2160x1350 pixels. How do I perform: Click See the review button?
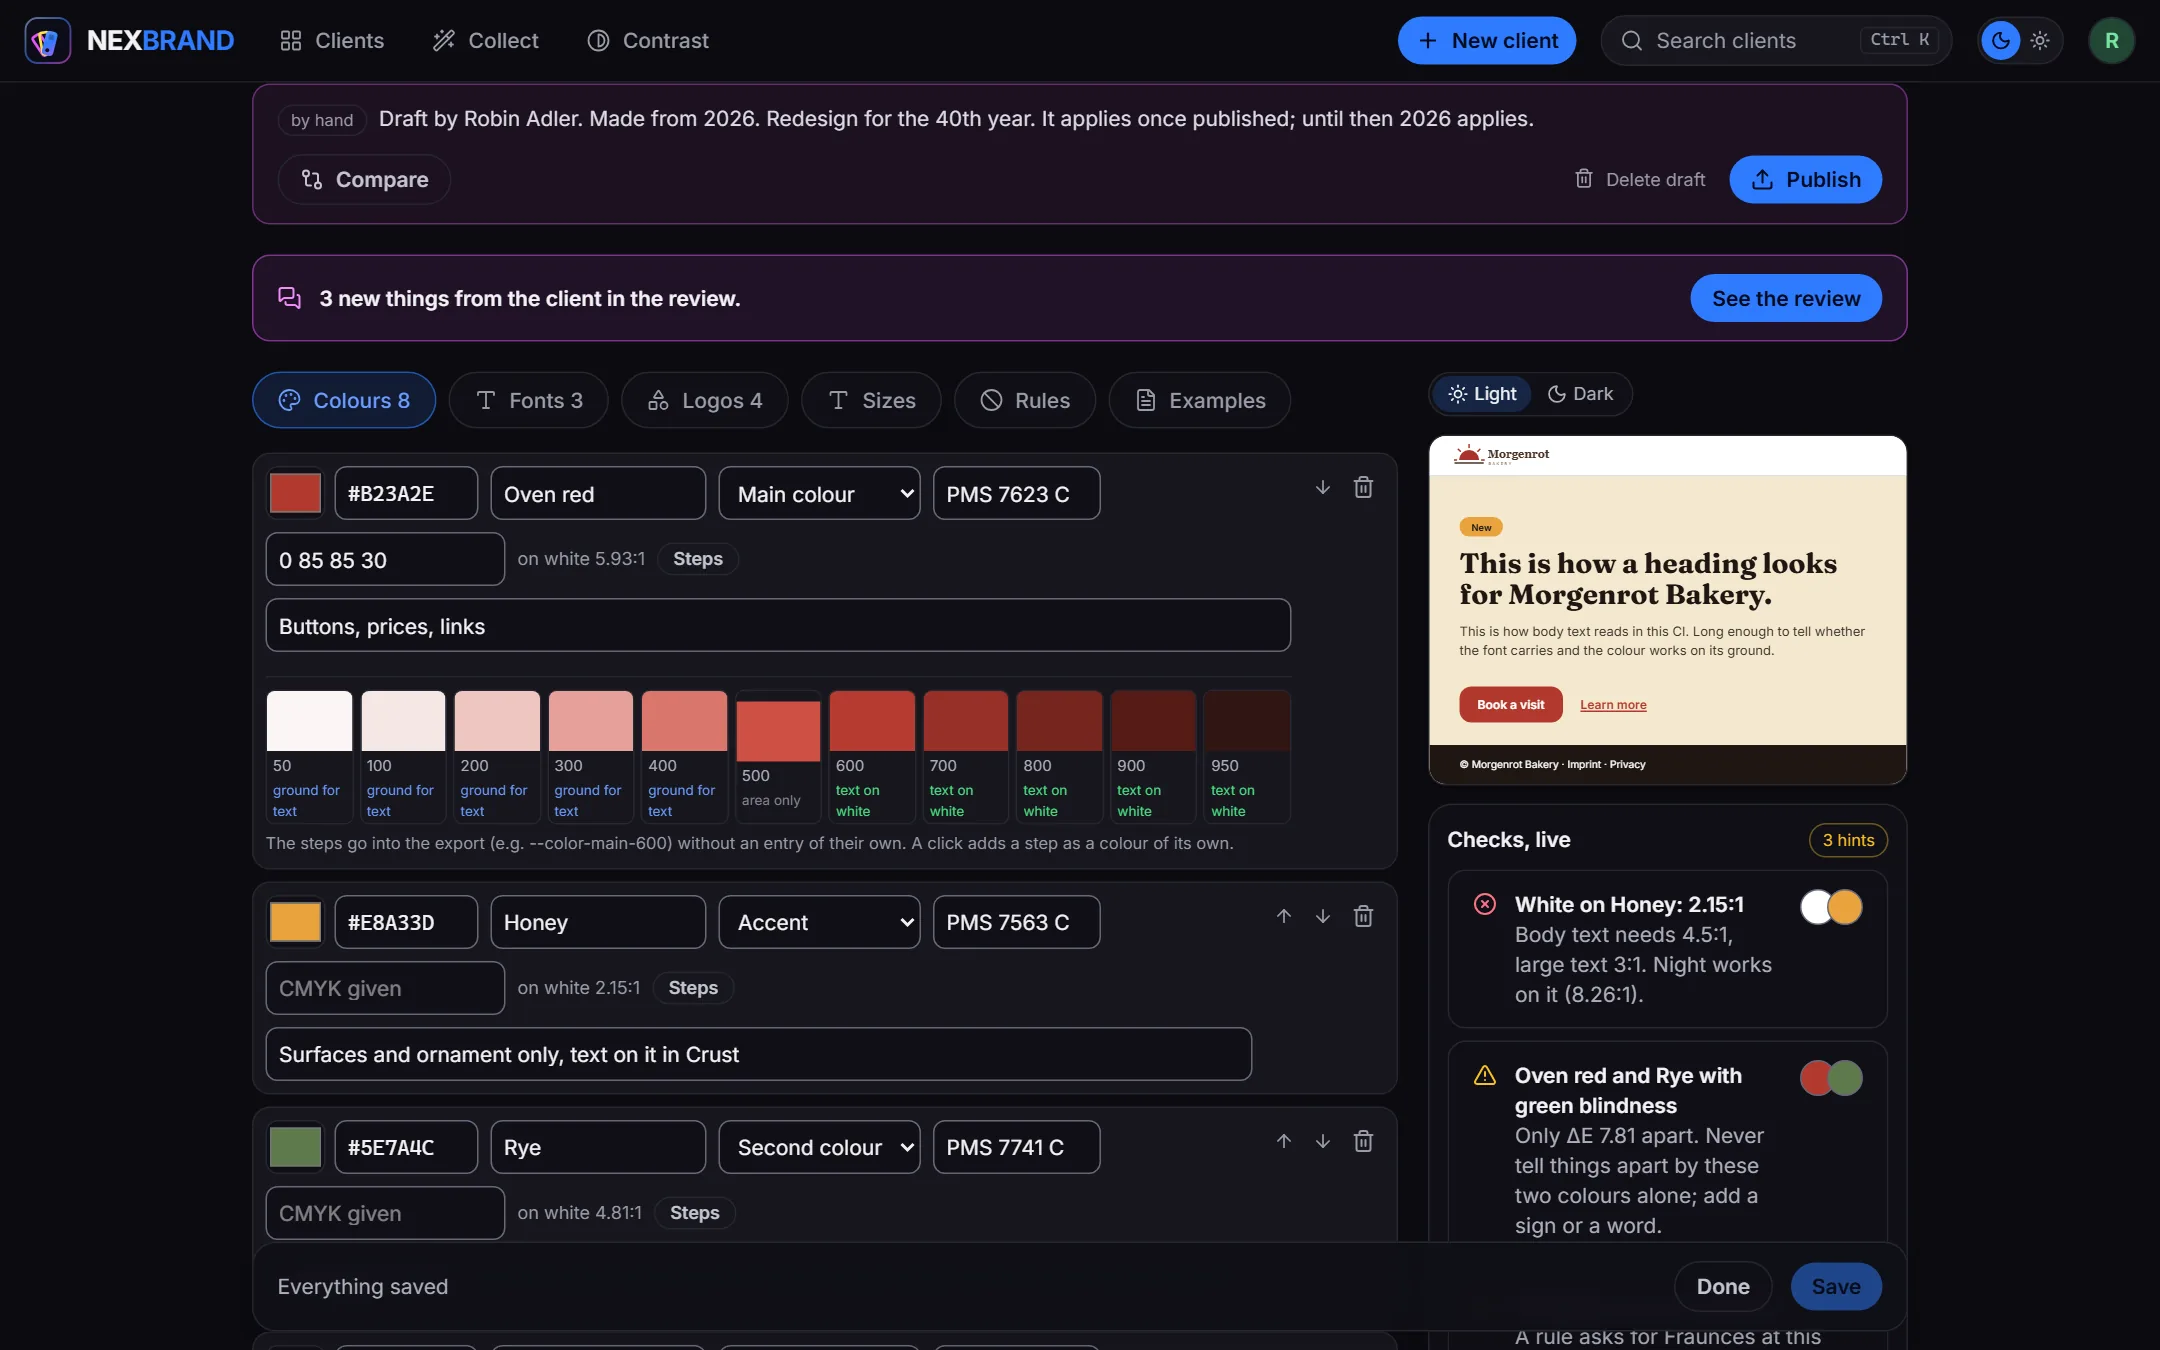(1786, 299)
